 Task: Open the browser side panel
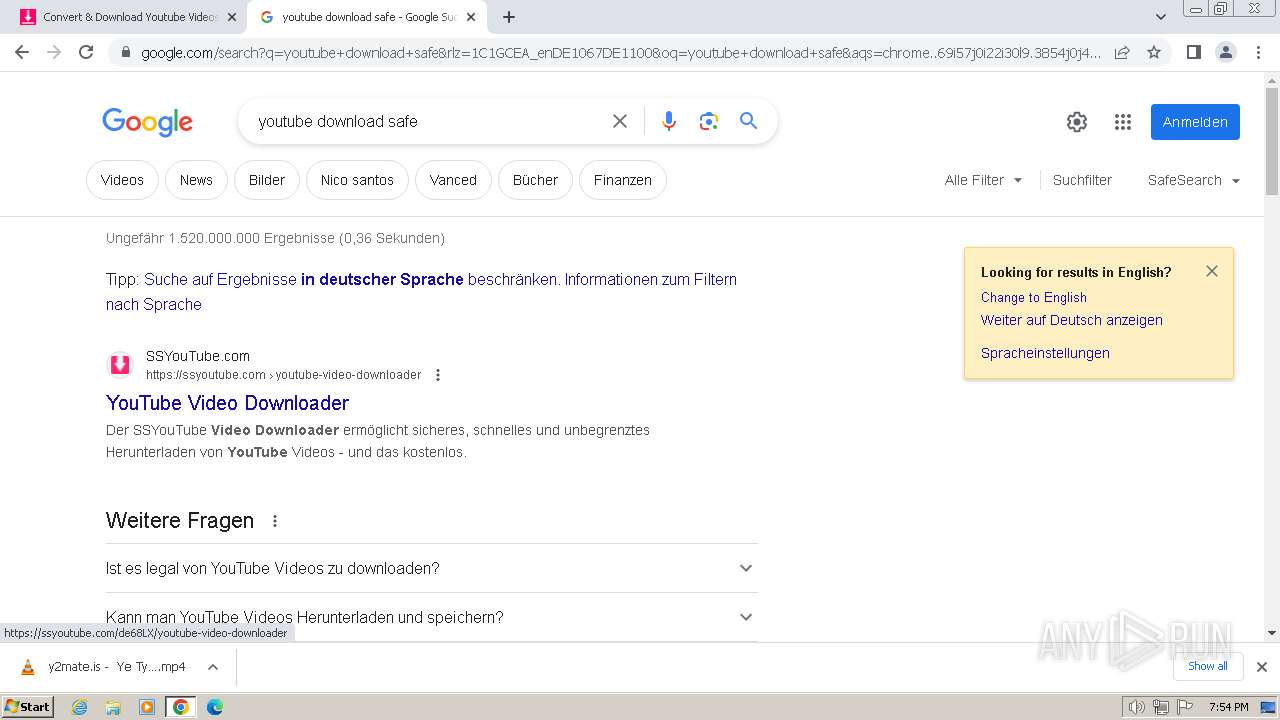tap(1193, 52)
